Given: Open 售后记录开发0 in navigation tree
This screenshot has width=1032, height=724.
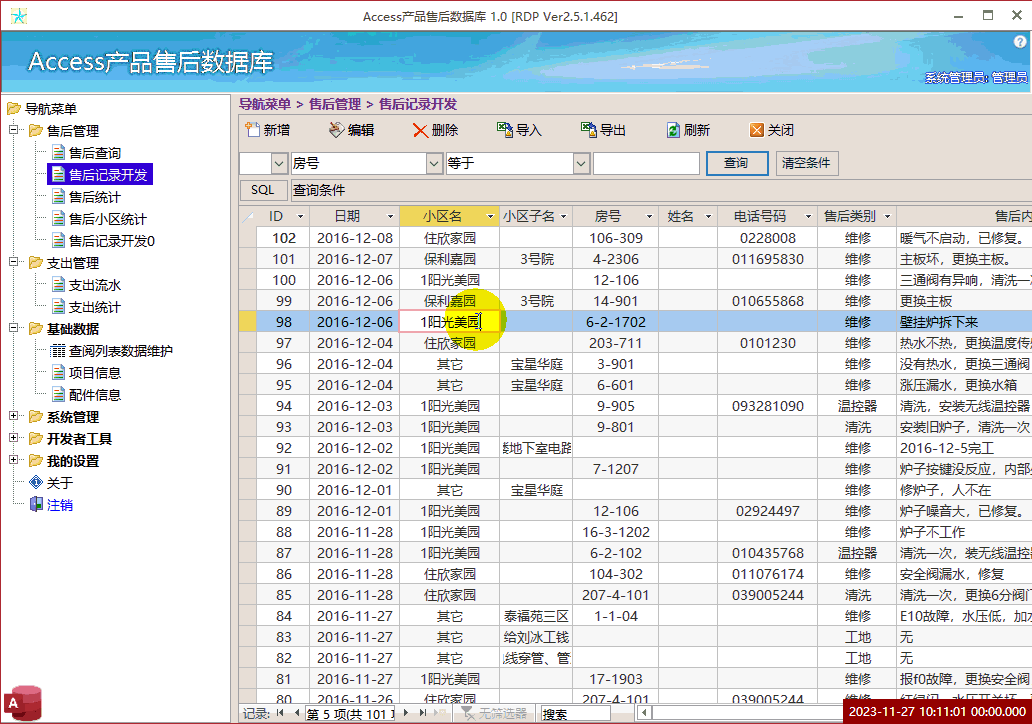Looking at the screenshot, I should (x=112, y=241).
